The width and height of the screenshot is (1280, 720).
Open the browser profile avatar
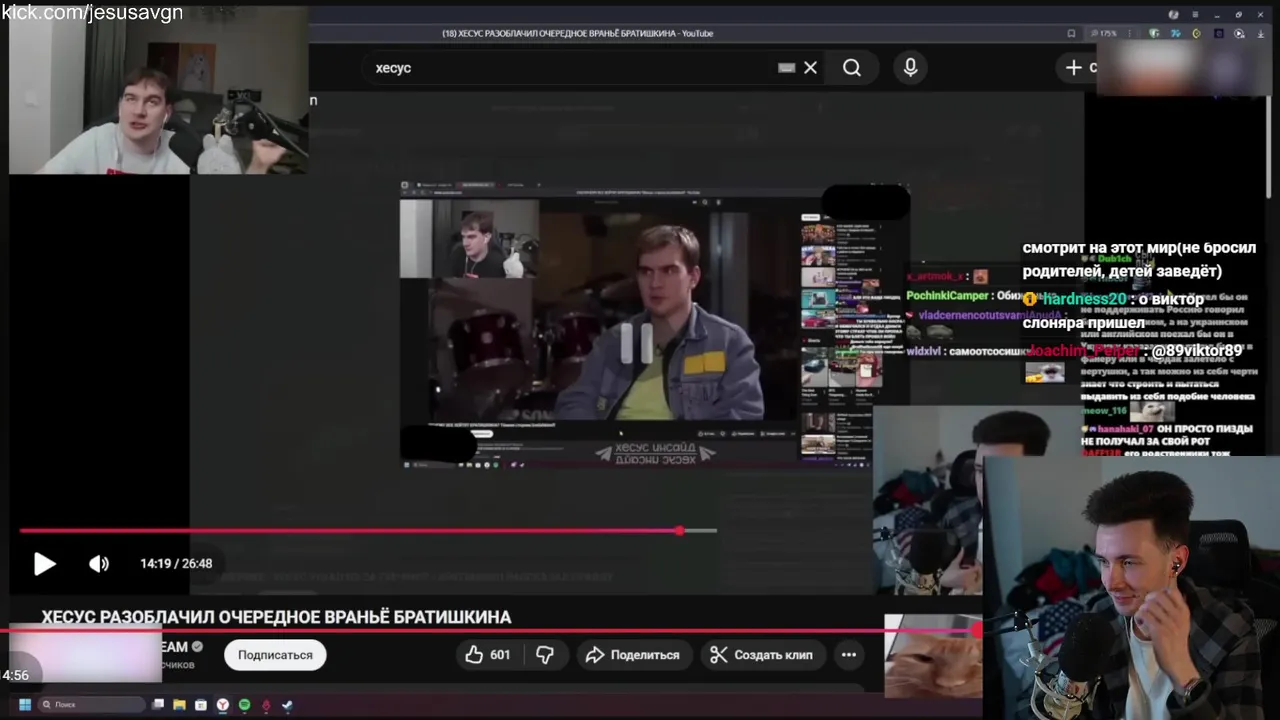pyautogui.click(x=1174, y=14)
